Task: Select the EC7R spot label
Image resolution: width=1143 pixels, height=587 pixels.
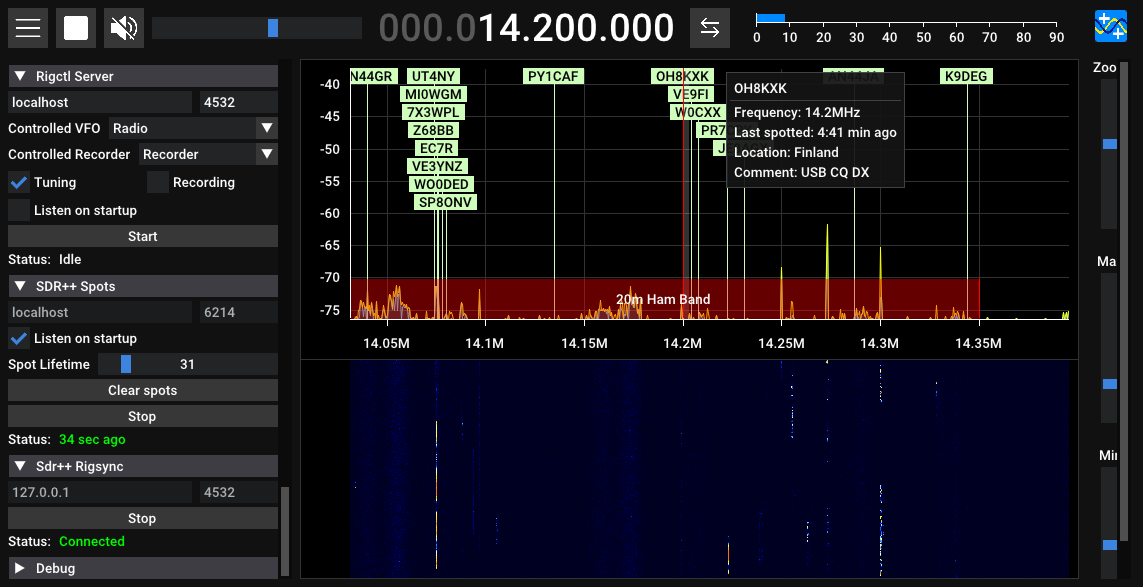Action: 437,148
